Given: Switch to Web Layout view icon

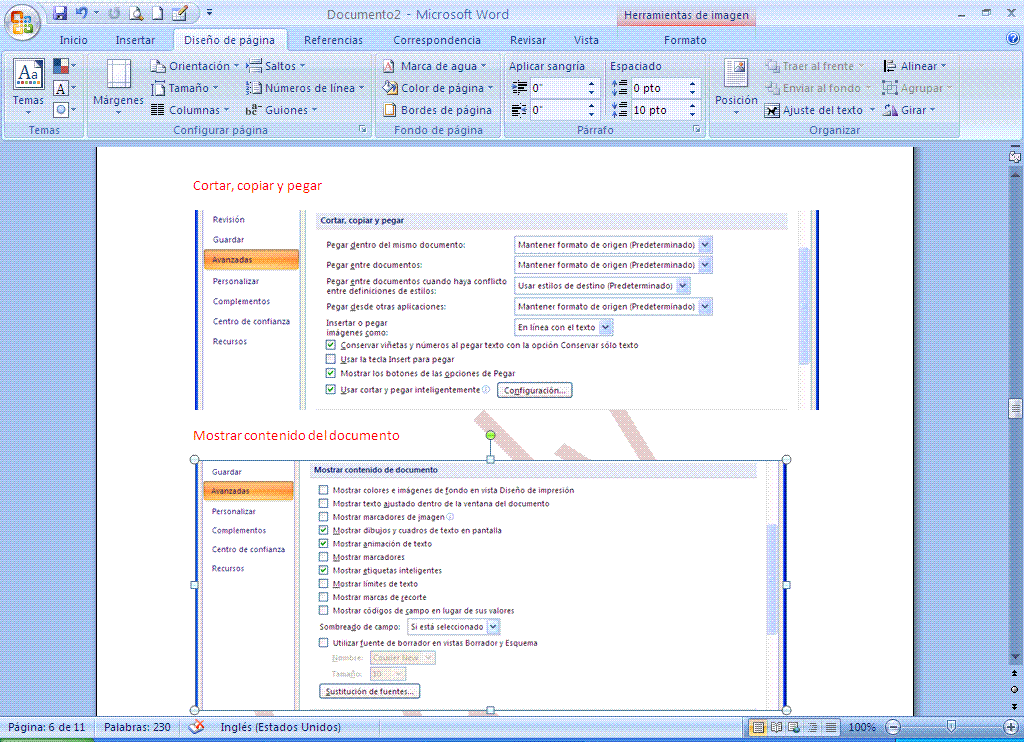Looking at the screenshot, I should click(794, 727).
